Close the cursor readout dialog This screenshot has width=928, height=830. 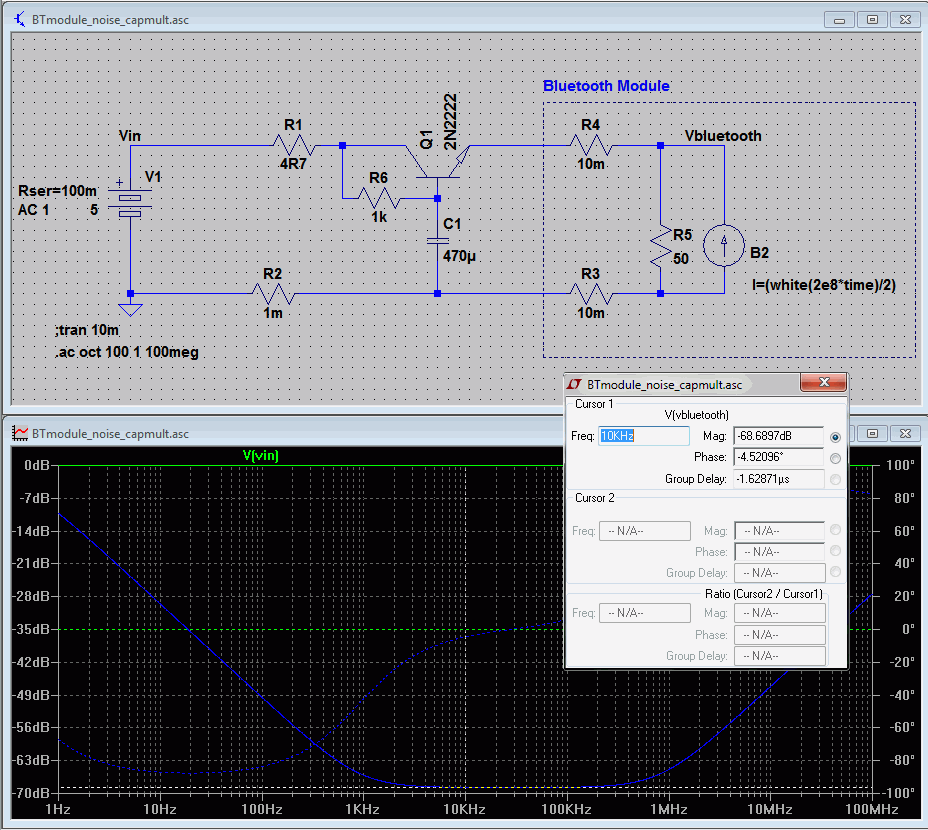click(x=824, y=383)
